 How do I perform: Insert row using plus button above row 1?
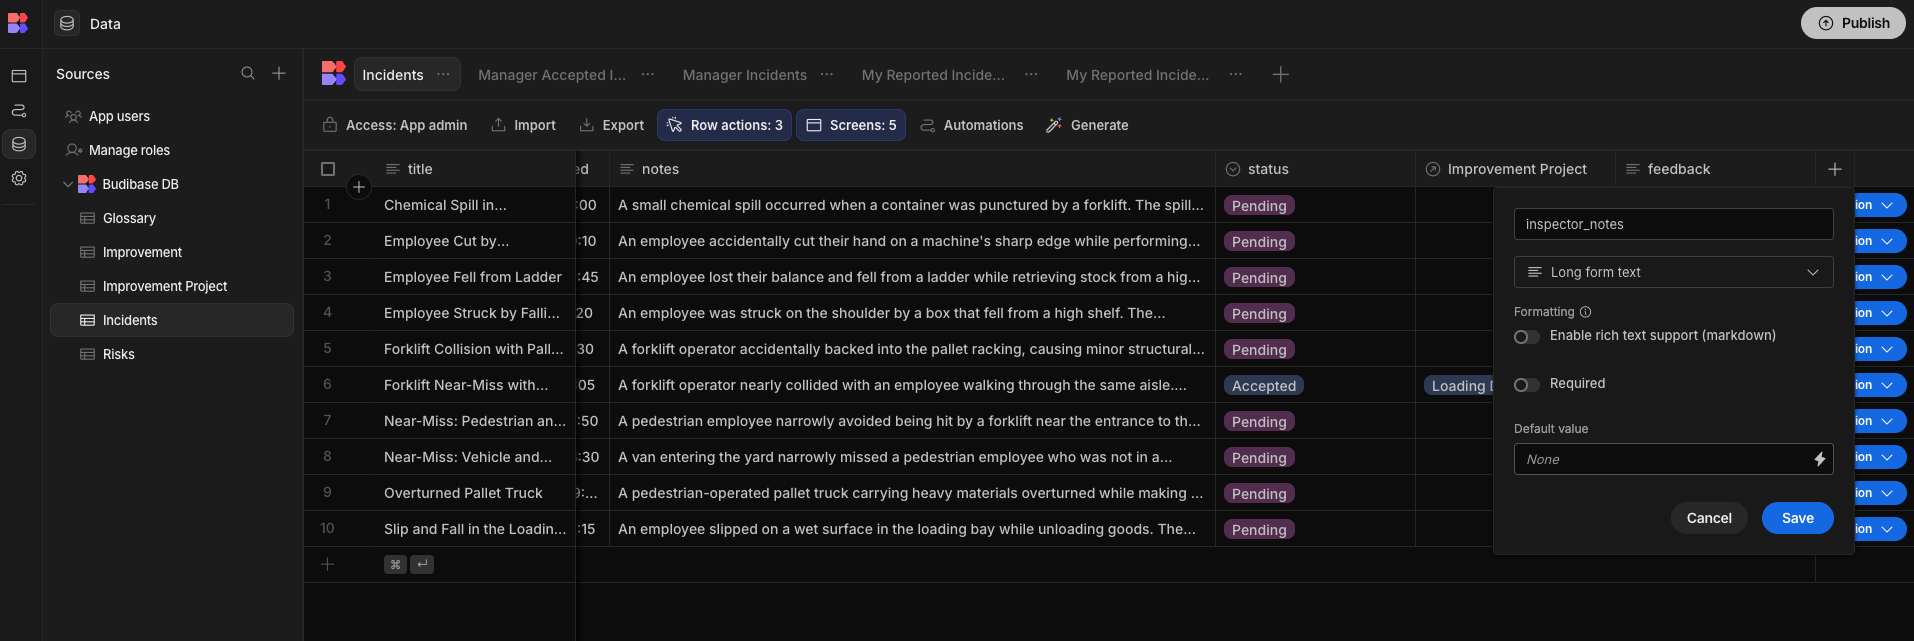(x=359, y=187)
